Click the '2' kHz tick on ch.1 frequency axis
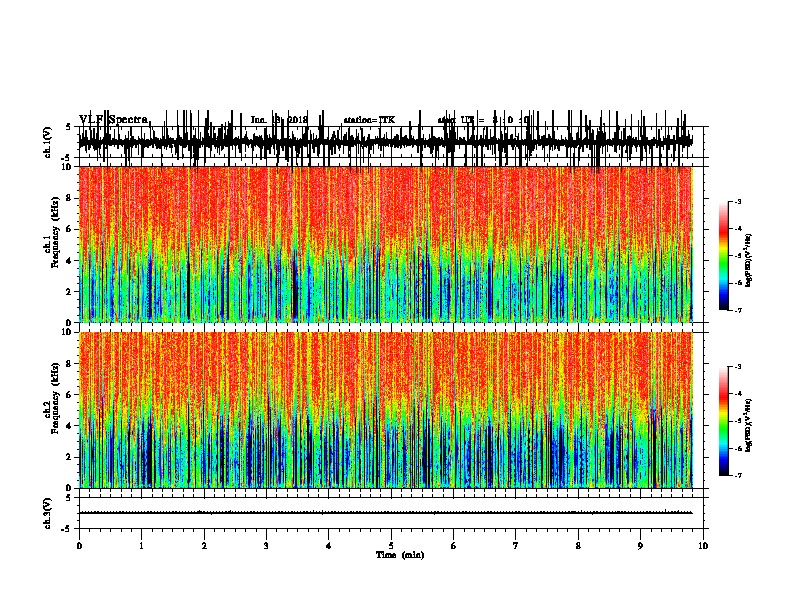792x612 pixels. [x=70, y=292]
